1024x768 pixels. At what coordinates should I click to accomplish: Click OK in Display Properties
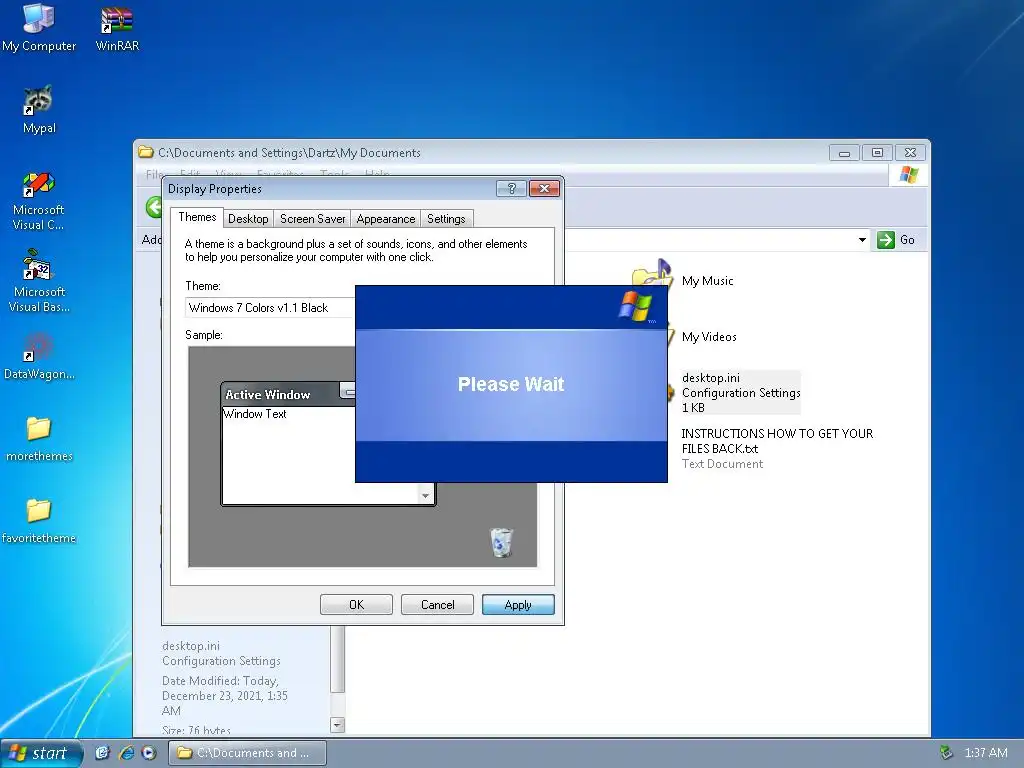point(356,605)
